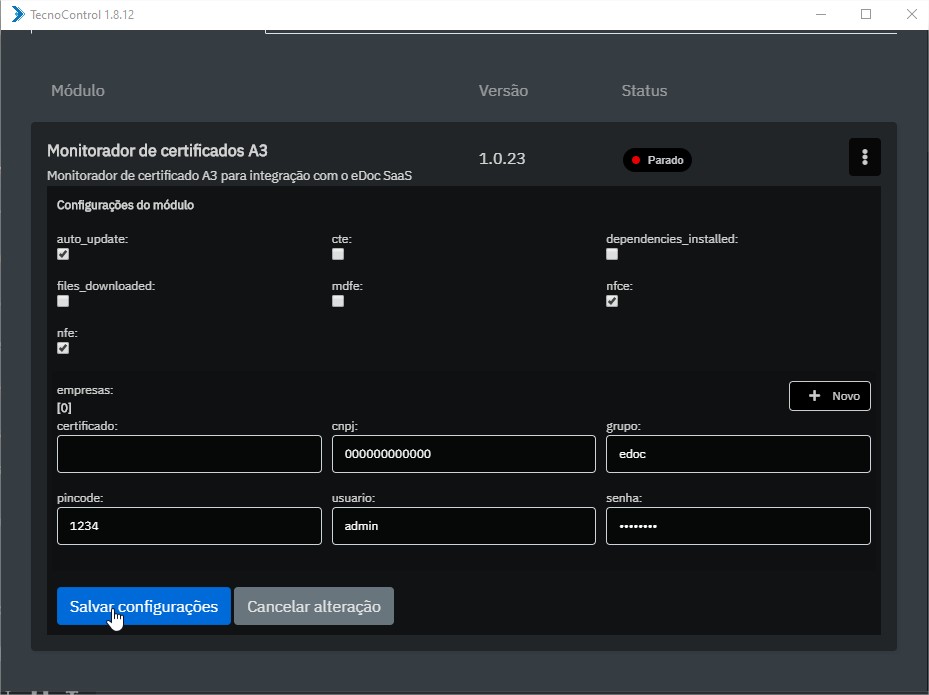The image size is (929, 695).
Task: Maximize the TecnoControl window
Action: [x=866, y=14]
